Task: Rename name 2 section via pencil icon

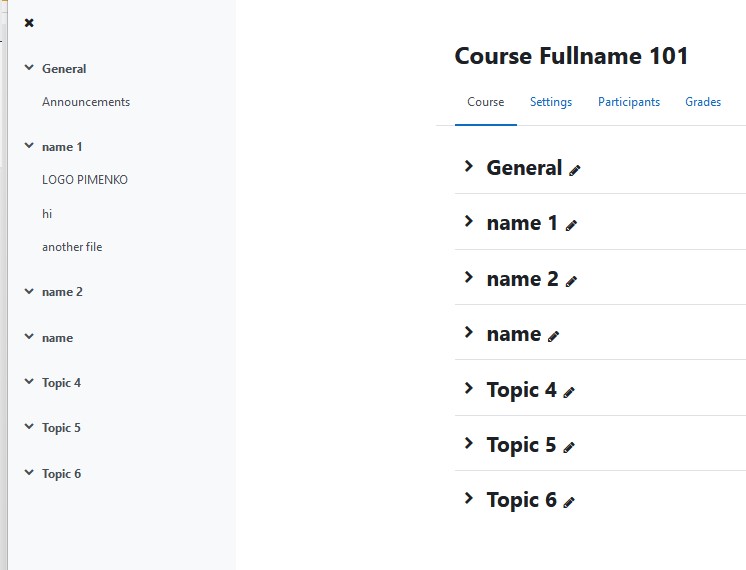Action: point(571,281)
